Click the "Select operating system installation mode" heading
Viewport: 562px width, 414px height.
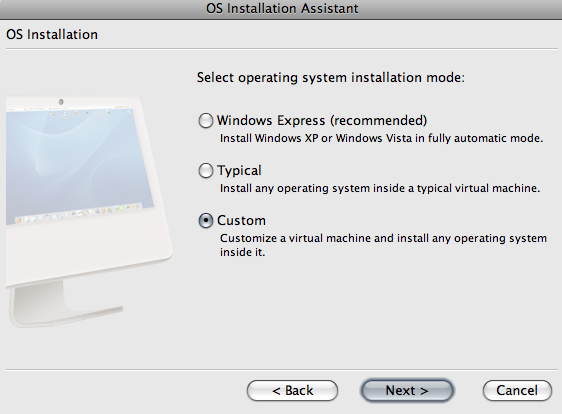pyautogui.click(x=330, y=77)
